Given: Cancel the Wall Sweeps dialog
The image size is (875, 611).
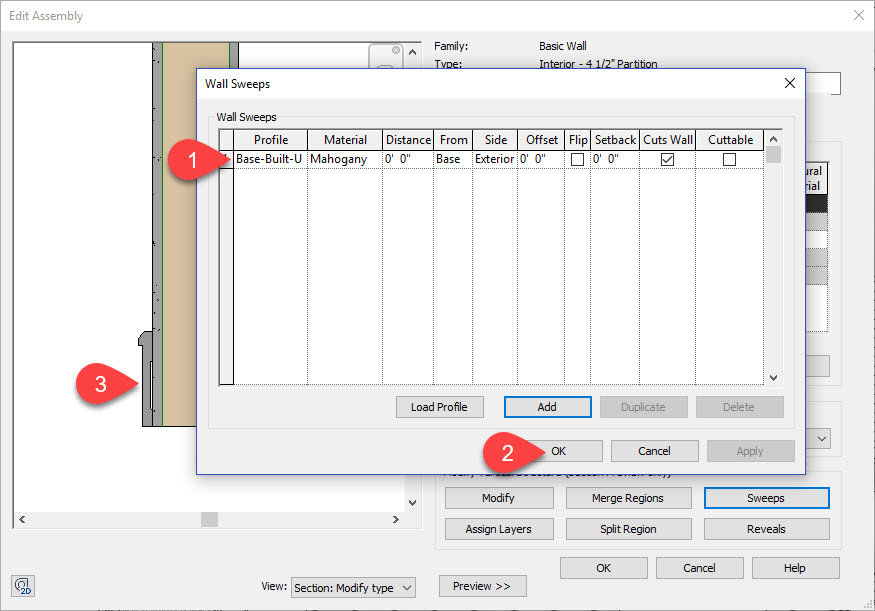Looking at the screenshot, I should [654, 450].
